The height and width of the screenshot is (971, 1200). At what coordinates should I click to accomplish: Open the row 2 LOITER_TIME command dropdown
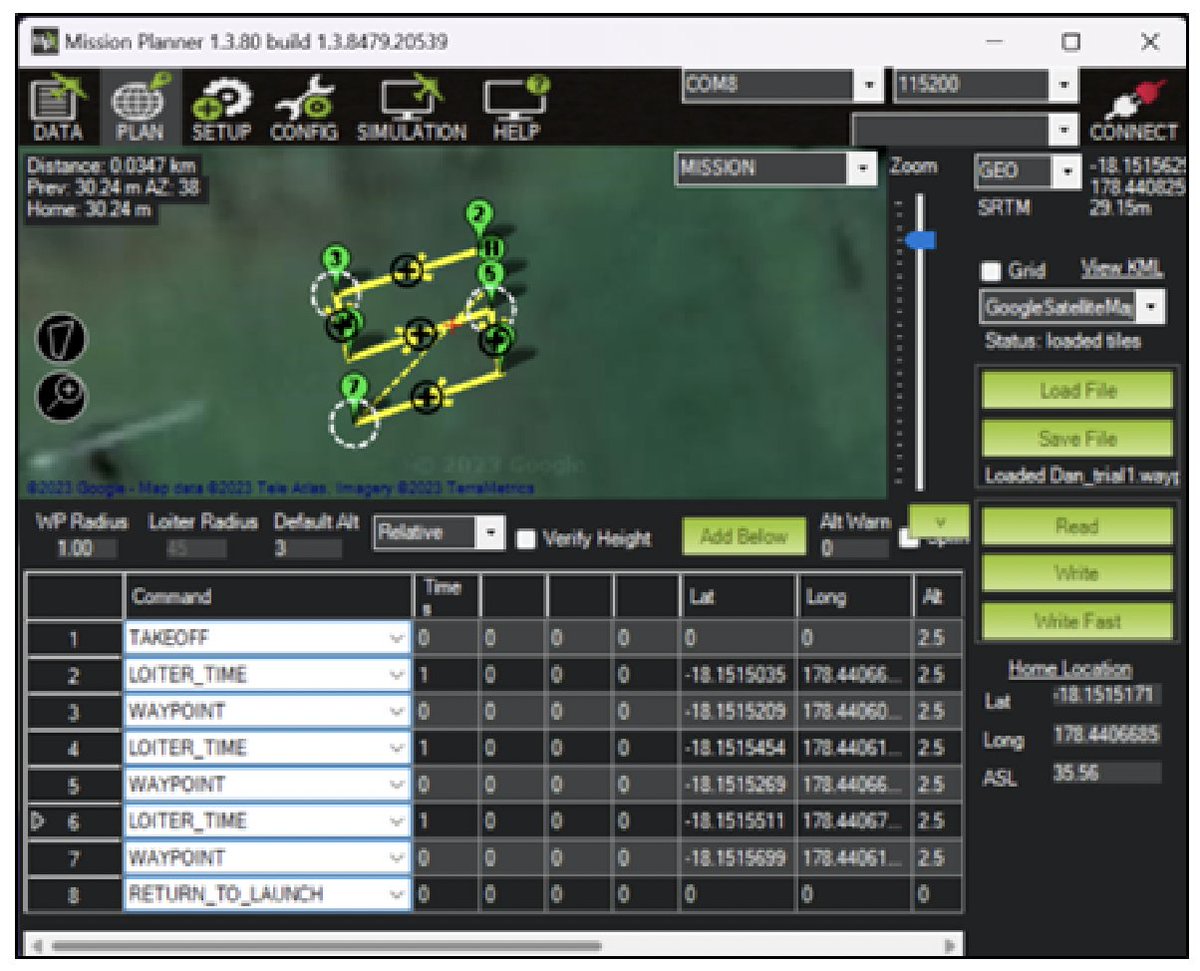point(398,674)
